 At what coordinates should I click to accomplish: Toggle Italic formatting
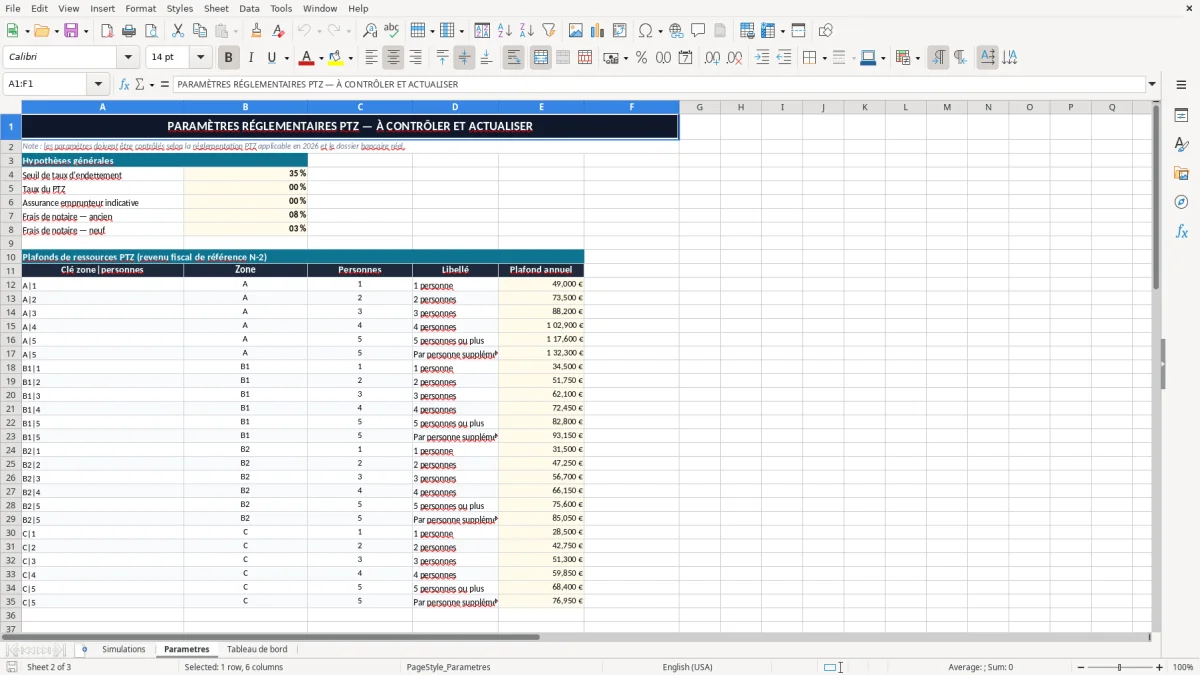point(251,58)
